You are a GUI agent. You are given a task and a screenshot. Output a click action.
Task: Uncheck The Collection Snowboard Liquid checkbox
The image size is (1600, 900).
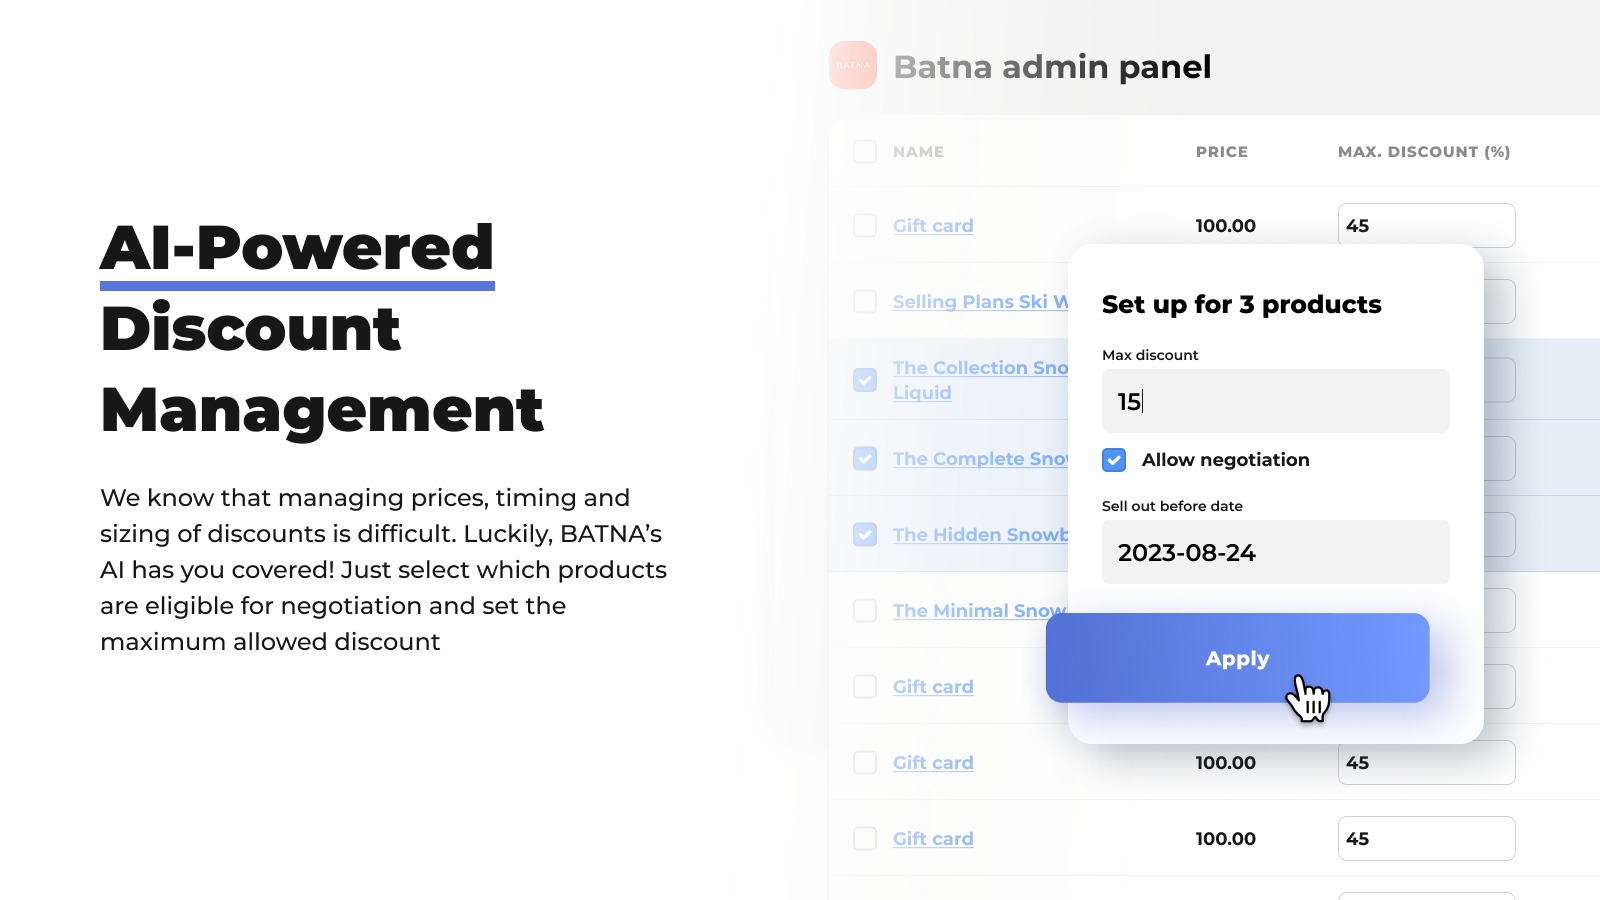pyautogui.click(x=865, y=380)
